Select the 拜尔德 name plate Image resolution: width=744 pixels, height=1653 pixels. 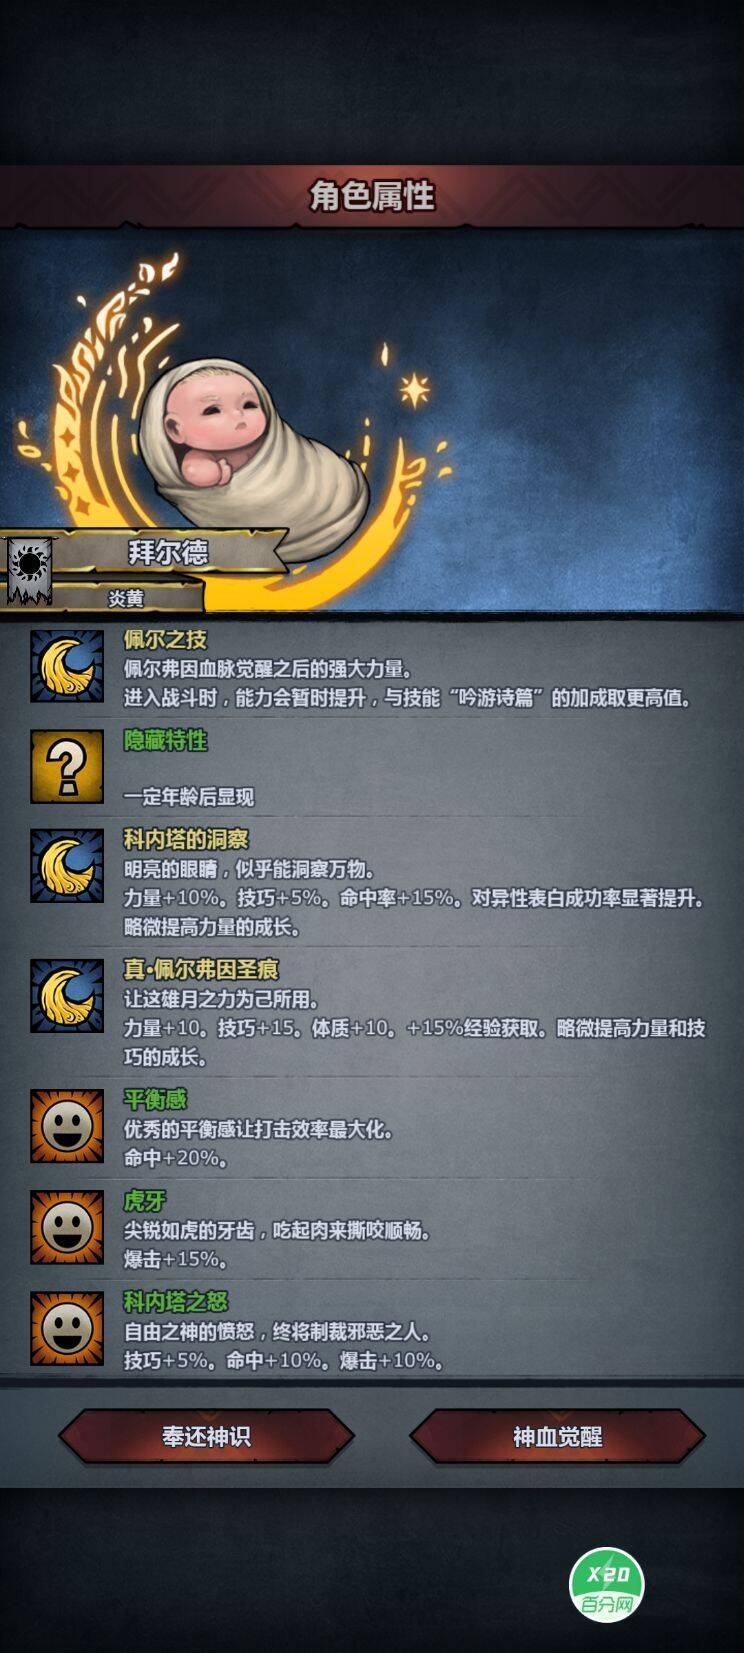click(168, 552)
